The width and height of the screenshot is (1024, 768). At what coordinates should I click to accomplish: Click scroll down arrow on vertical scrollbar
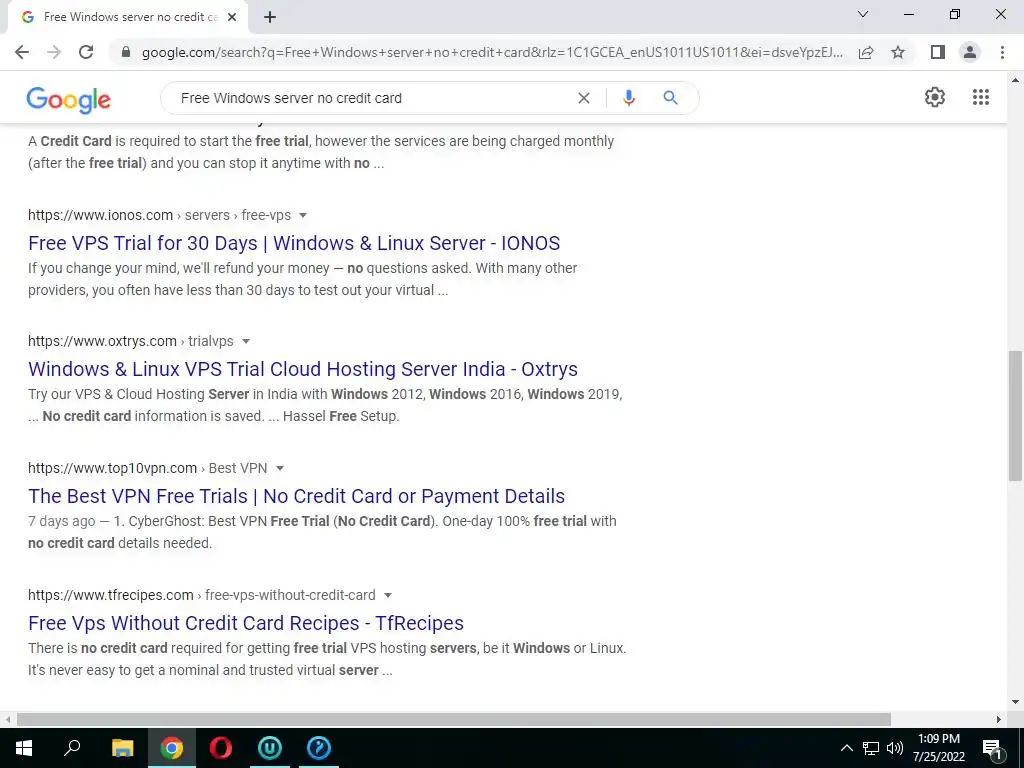coord(1014,703)
